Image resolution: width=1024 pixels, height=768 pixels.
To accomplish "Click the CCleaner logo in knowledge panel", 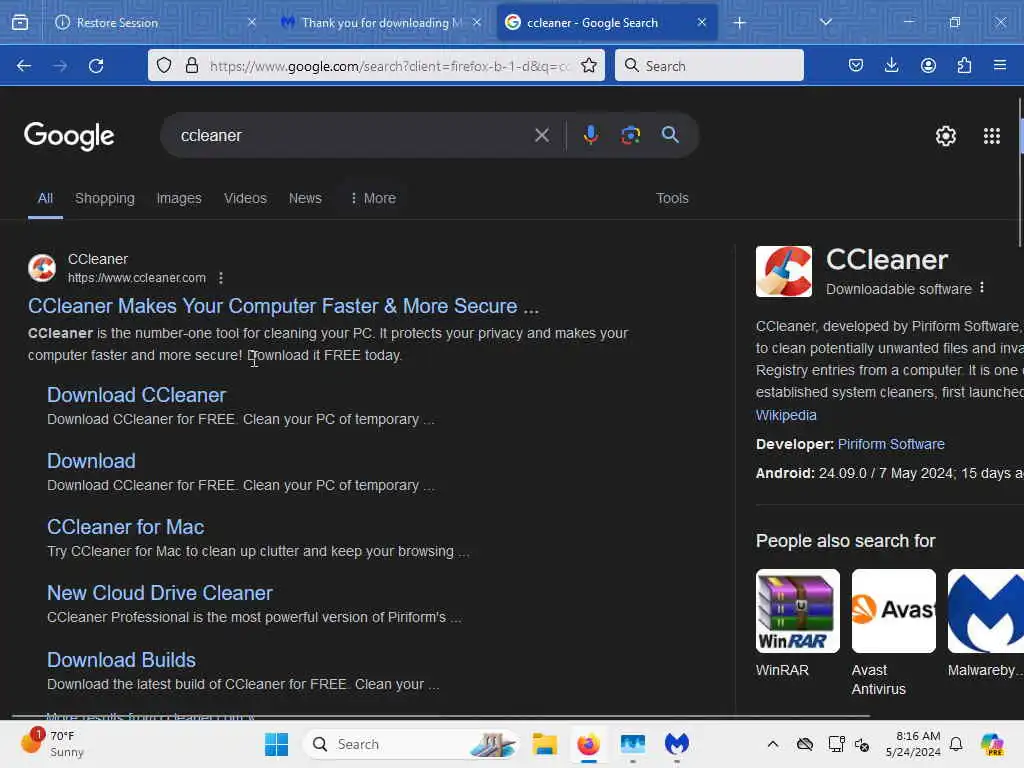I will 784,272.
